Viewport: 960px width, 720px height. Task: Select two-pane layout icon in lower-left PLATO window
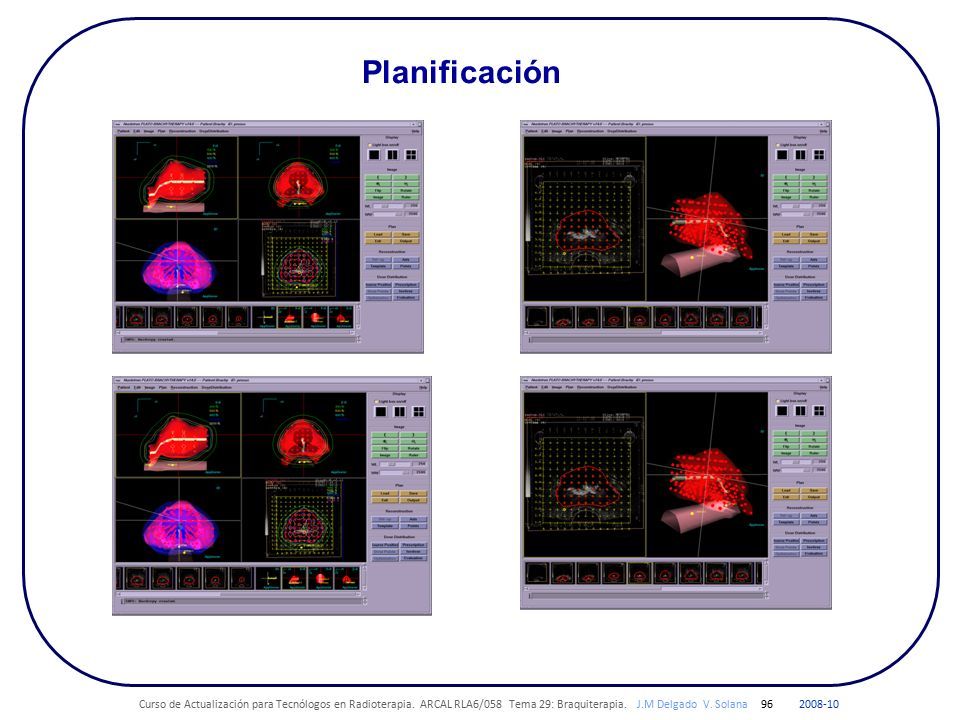click(x=400, y=411)
